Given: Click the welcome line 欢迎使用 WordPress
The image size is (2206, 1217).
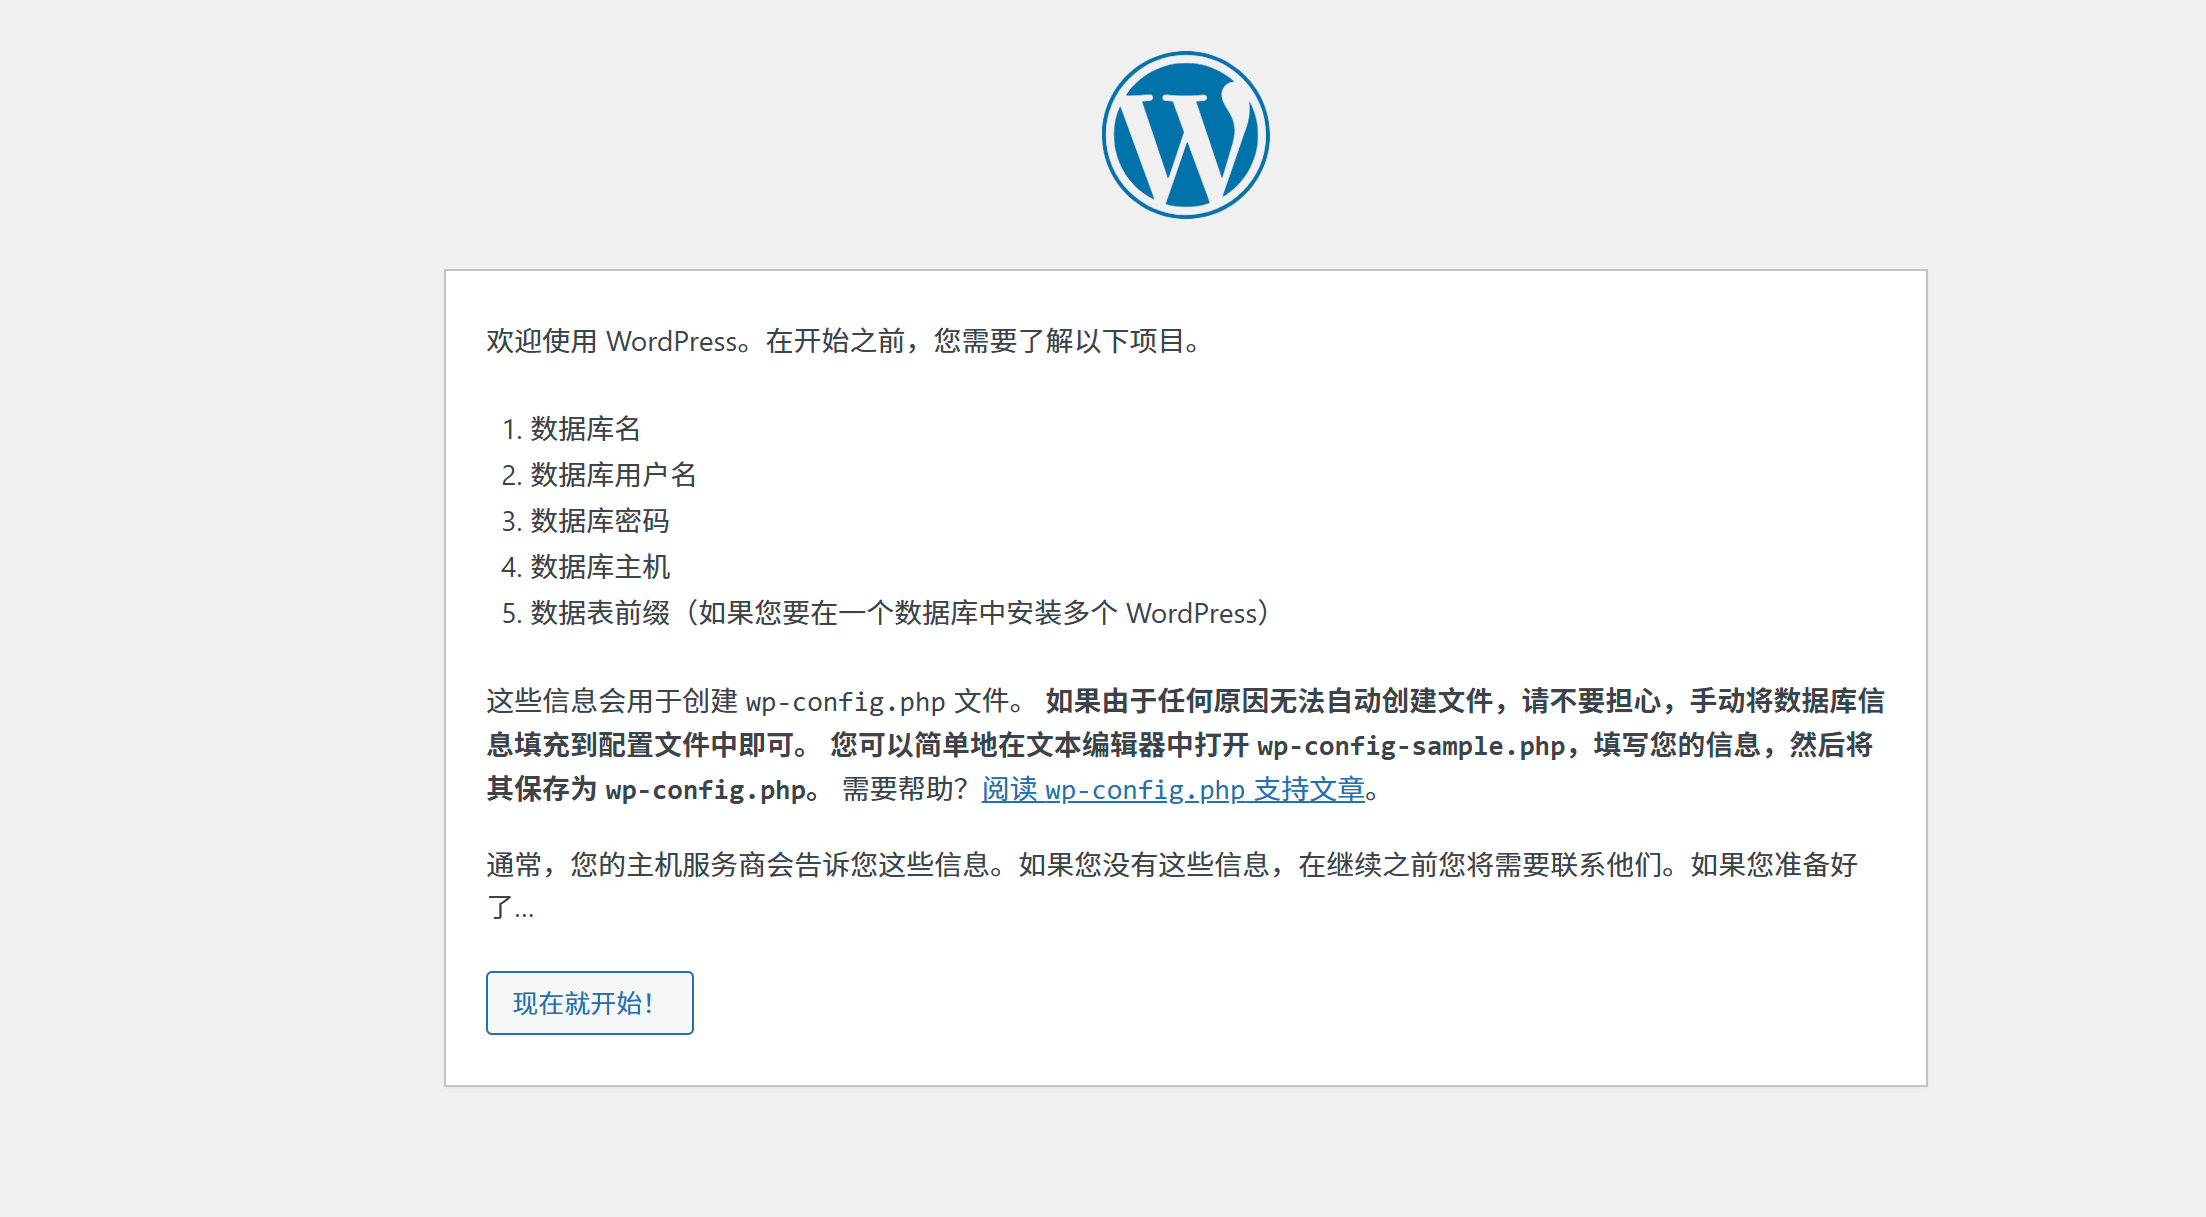Looking at the screenshot, I should pyautogui.click(x=845, y=341).
